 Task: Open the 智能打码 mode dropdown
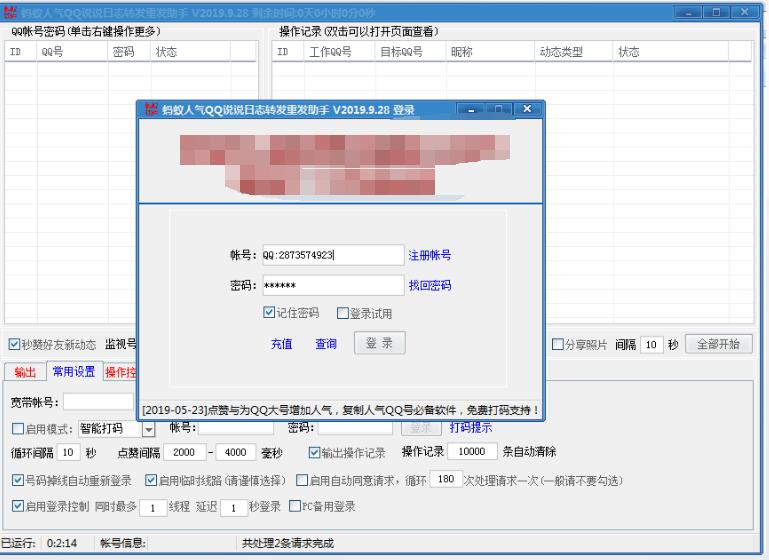click(148, 430)
